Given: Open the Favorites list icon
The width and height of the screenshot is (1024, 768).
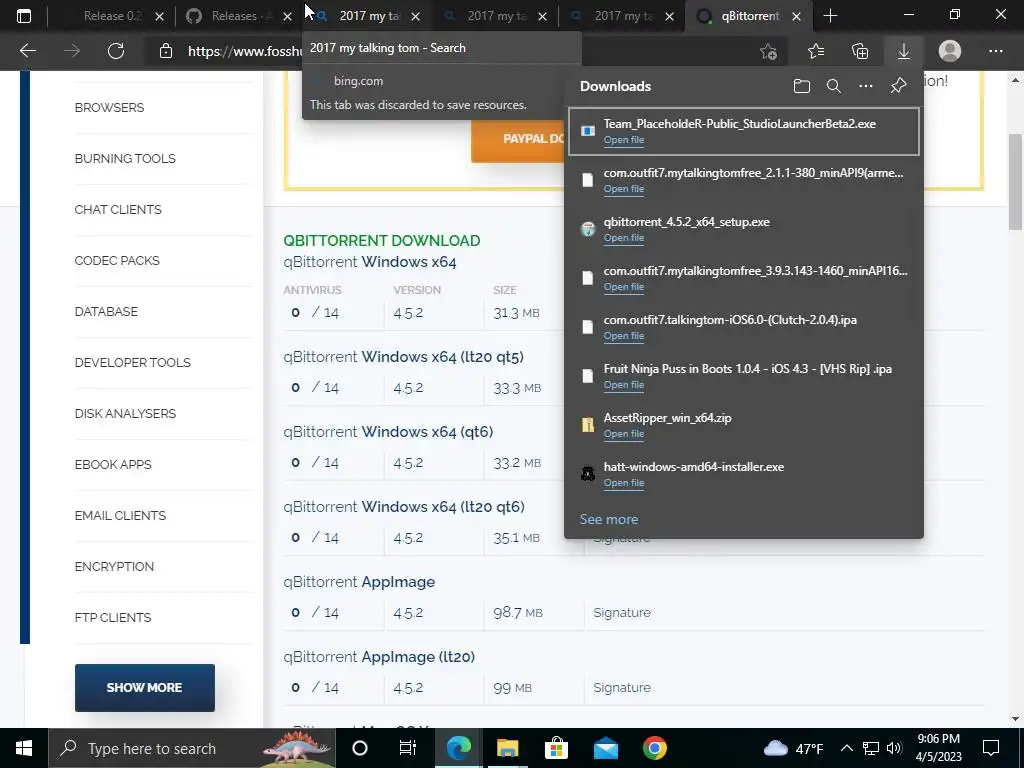Looking at the screenshot, I should 816,51.
